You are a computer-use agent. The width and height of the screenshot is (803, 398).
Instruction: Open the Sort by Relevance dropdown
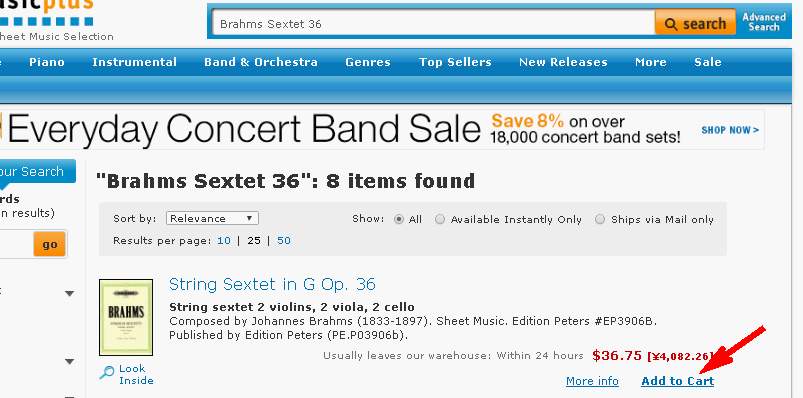point(212,218)
